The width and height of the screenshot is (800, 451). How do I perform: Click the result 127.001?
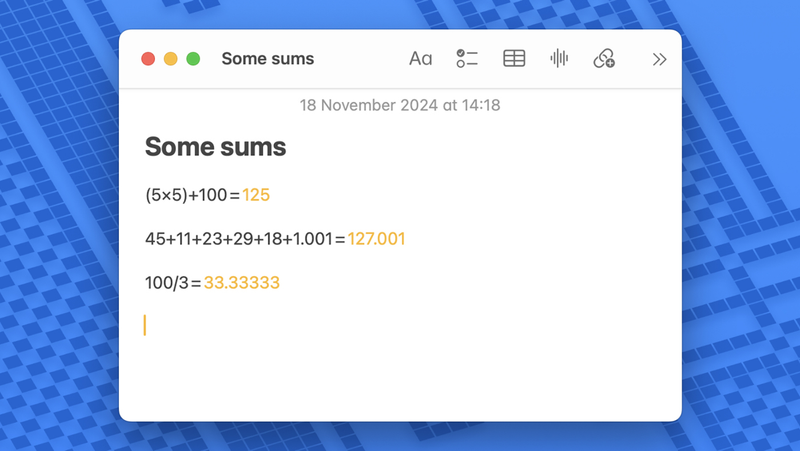point(376,239)
